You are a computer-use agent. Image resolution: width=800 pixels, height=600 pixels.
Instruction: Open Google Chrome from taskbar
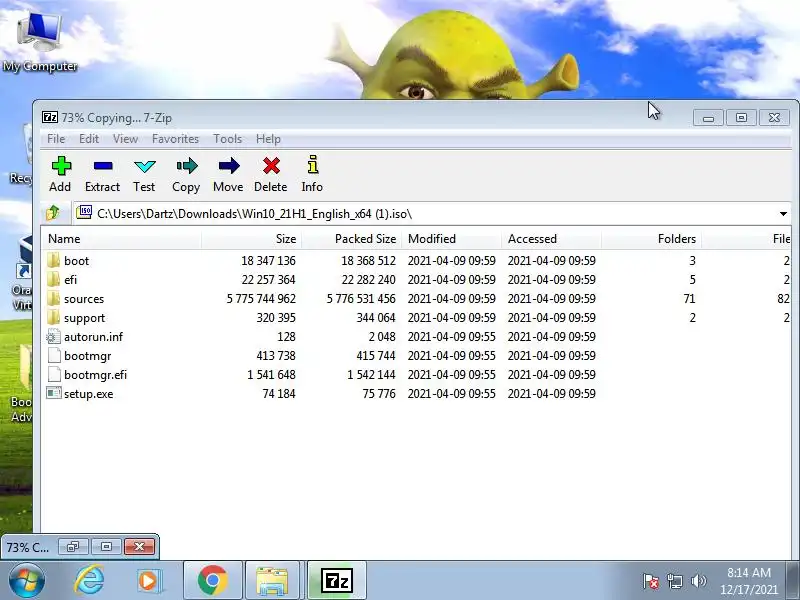[x=213, y=580]
